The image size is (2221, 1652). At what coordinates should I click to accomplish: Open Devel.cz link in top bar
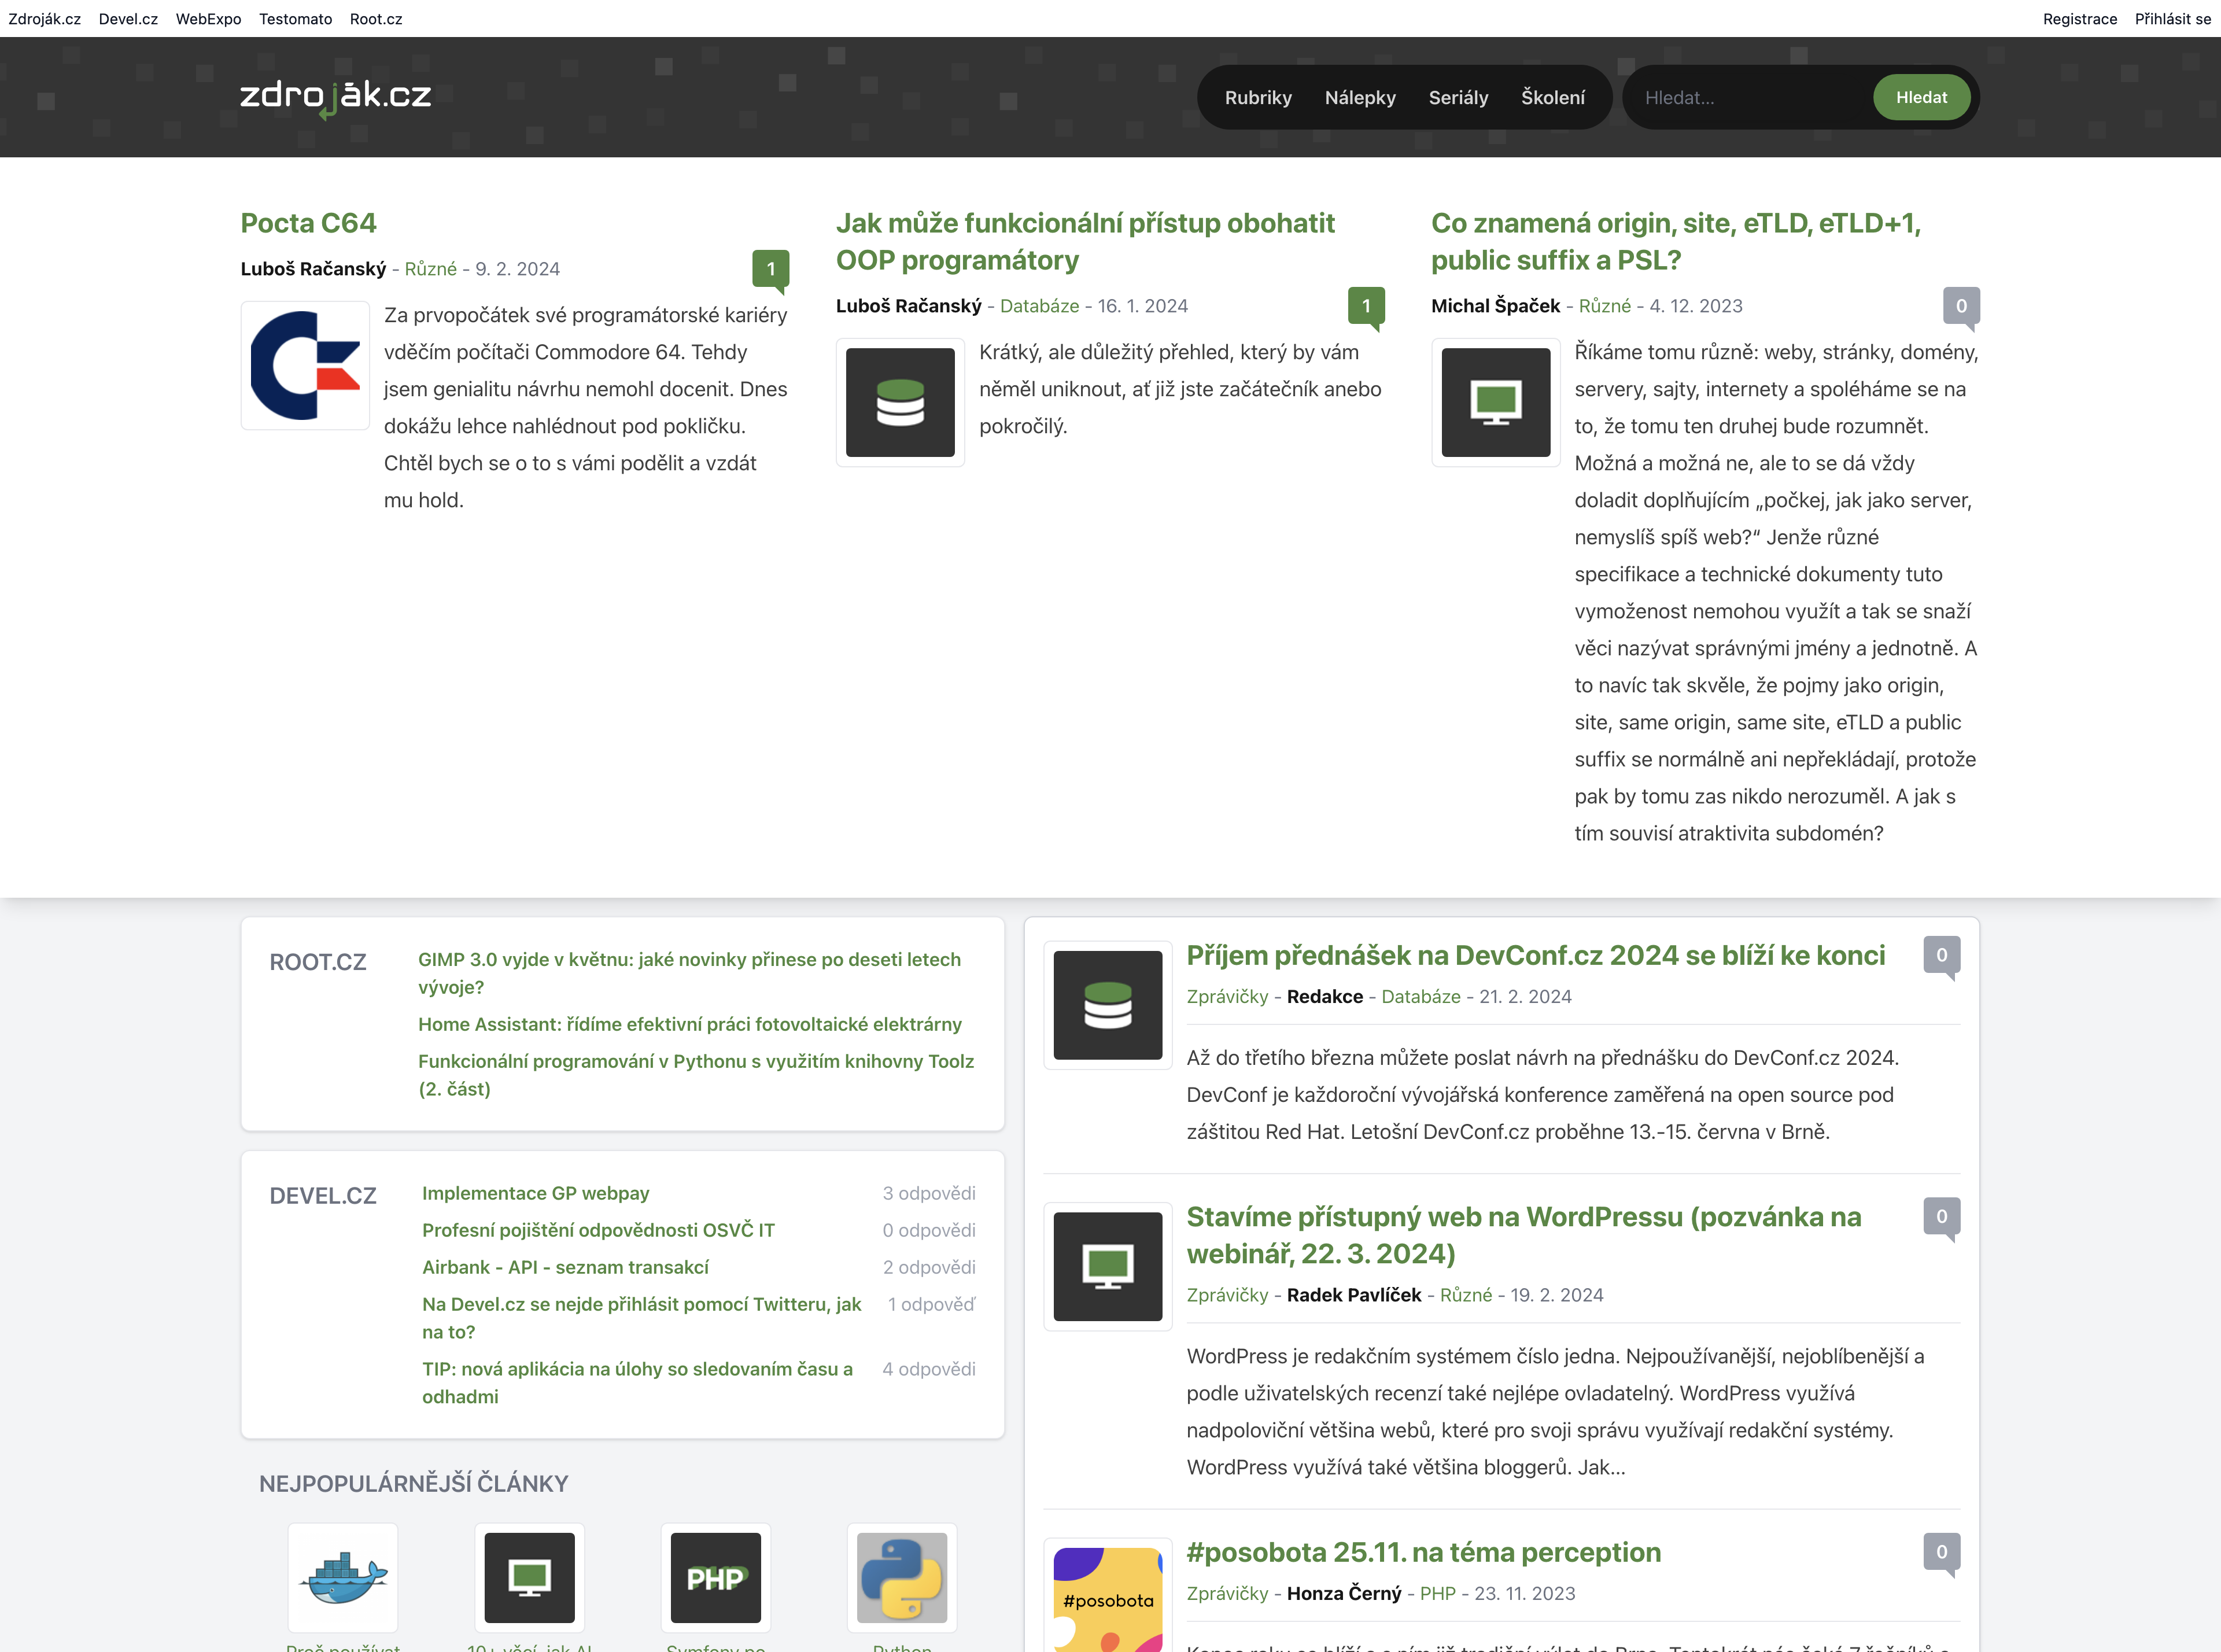(x=128, y=19)
